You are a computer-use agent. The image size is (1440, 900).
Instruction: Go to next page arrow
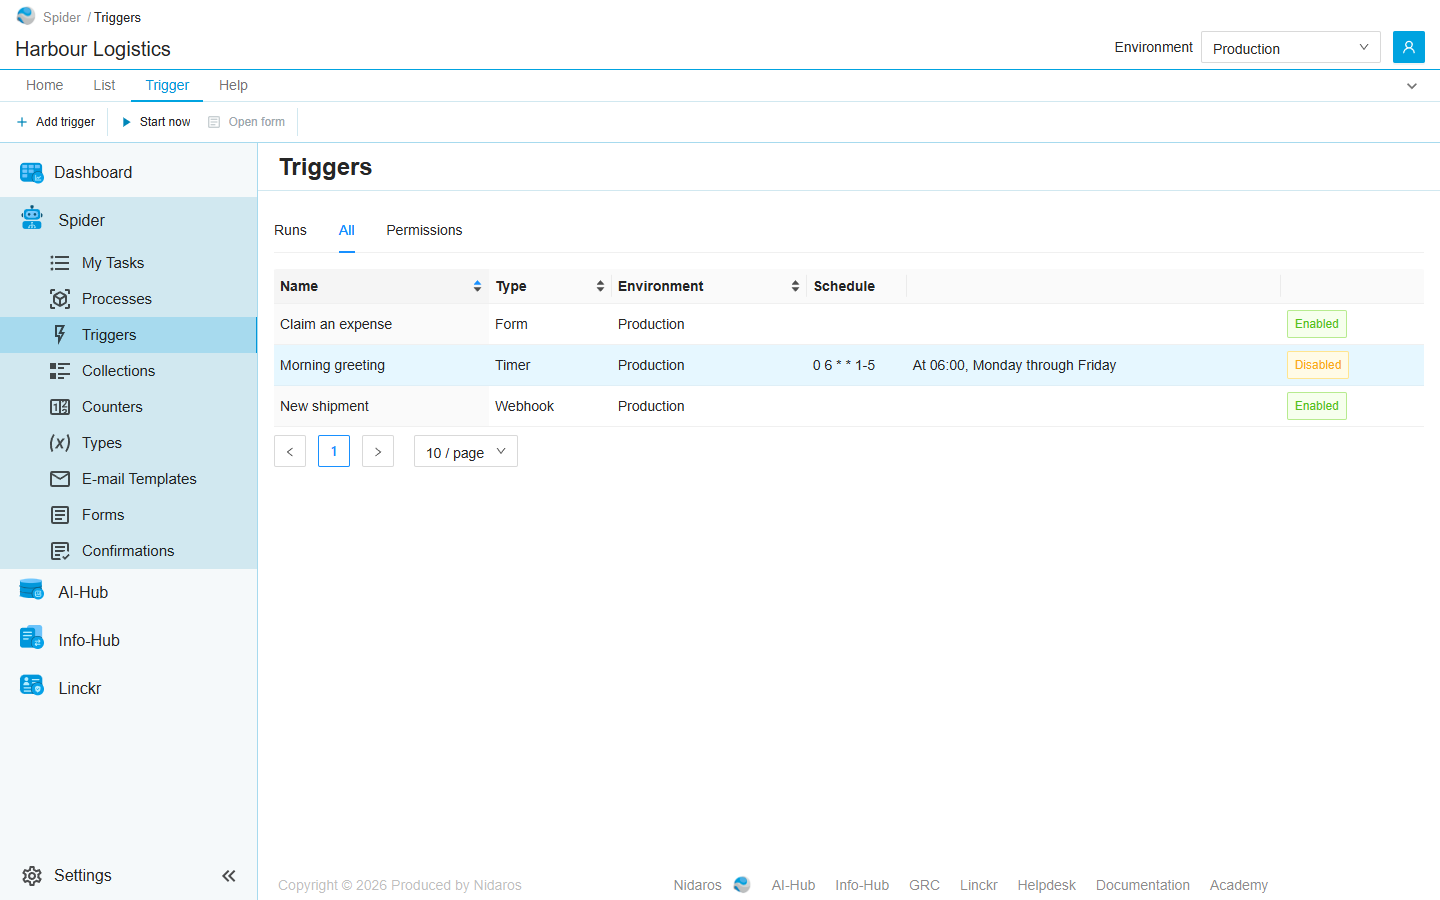coord(378,451)
